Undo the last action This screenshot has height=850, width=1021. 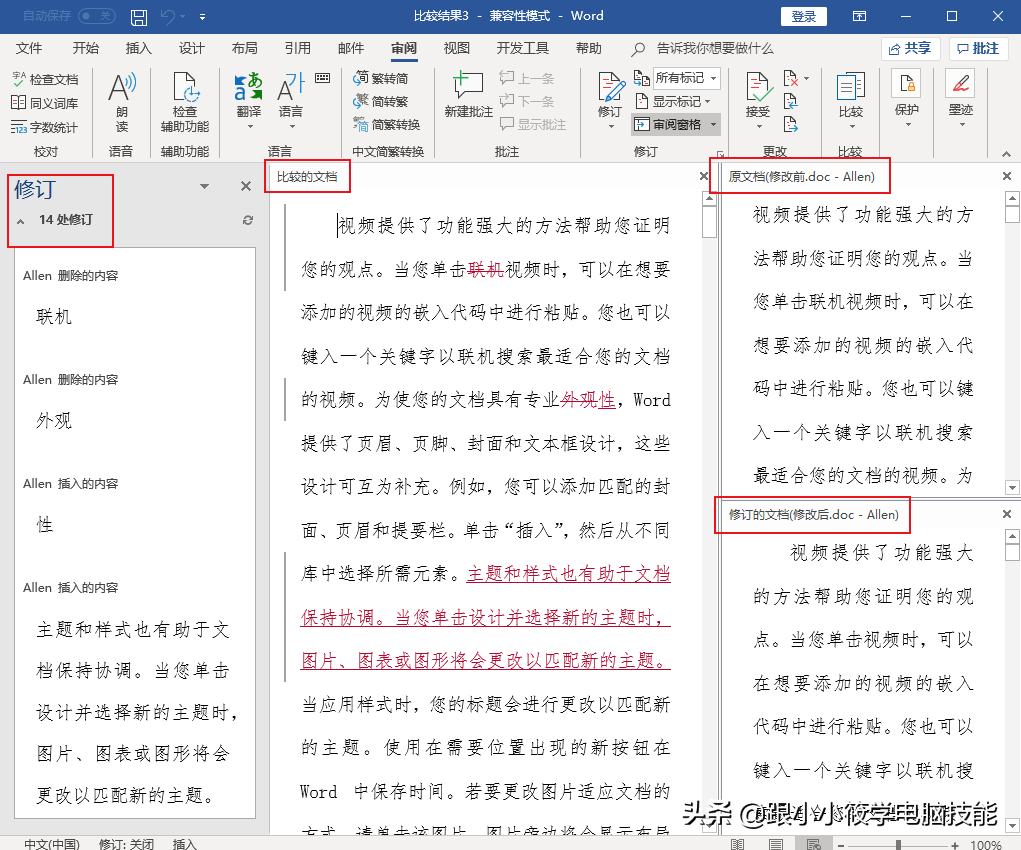(x=167, y=17)
